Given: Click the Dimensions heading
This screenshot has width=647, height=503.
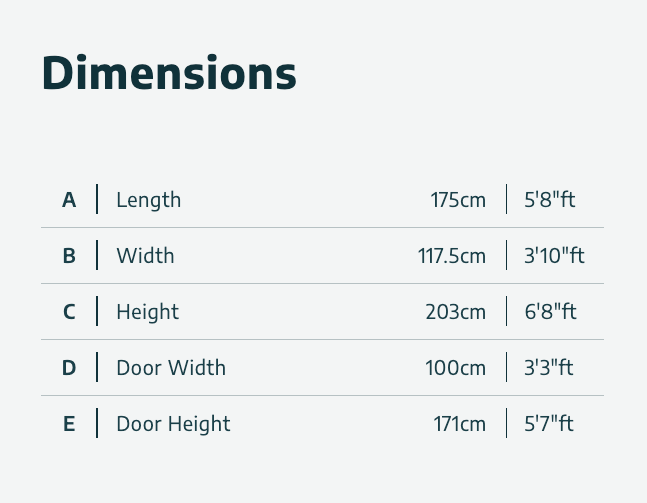Looking at the screenshot, I should [169, 74].
